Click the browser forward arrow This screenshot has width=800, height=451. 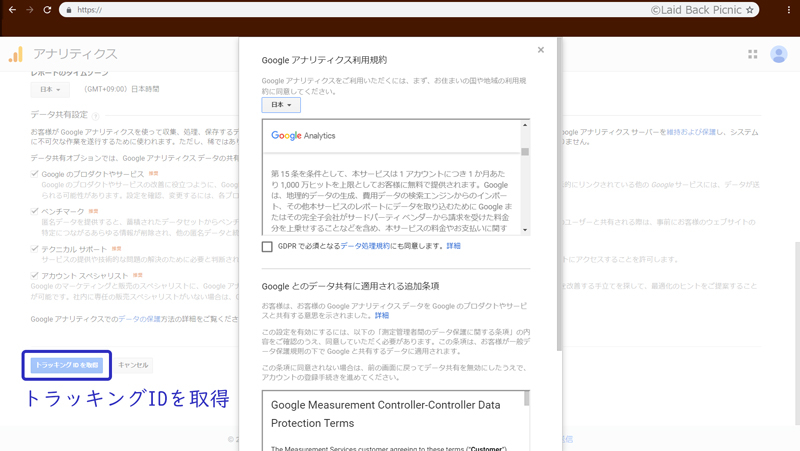point(30,10)
